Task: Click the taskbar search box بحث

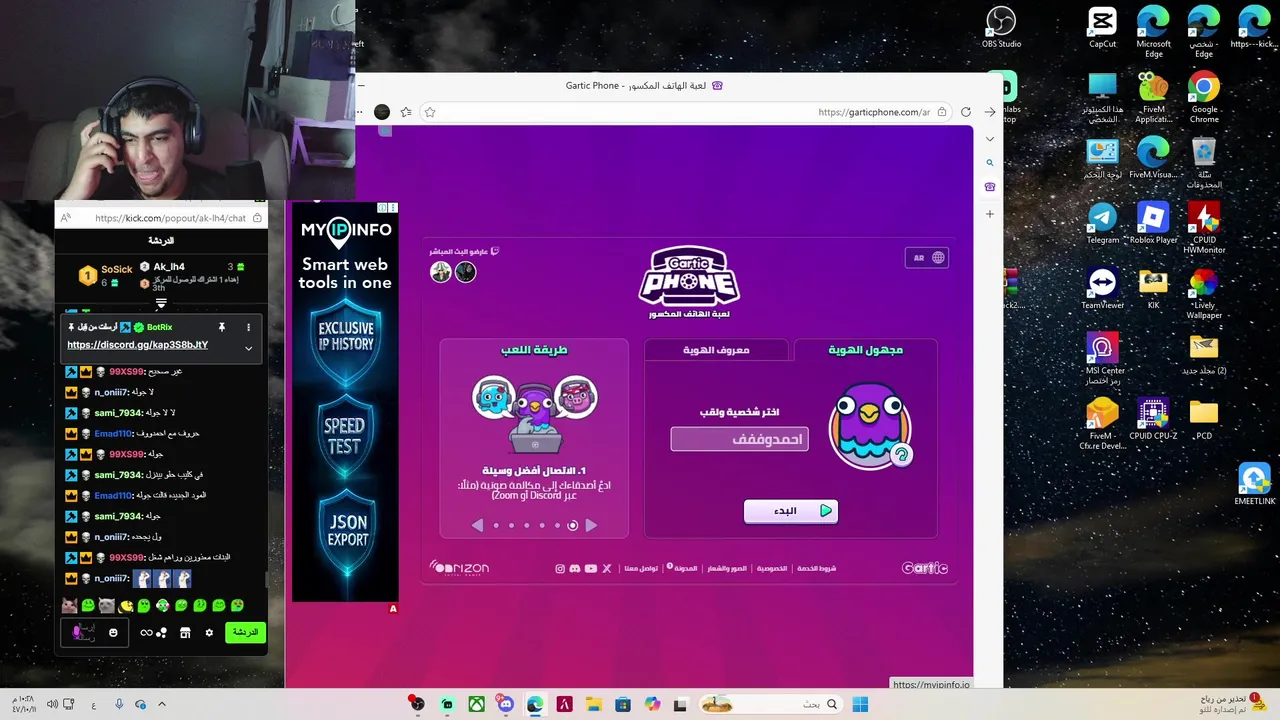Action: coord(770,704)
